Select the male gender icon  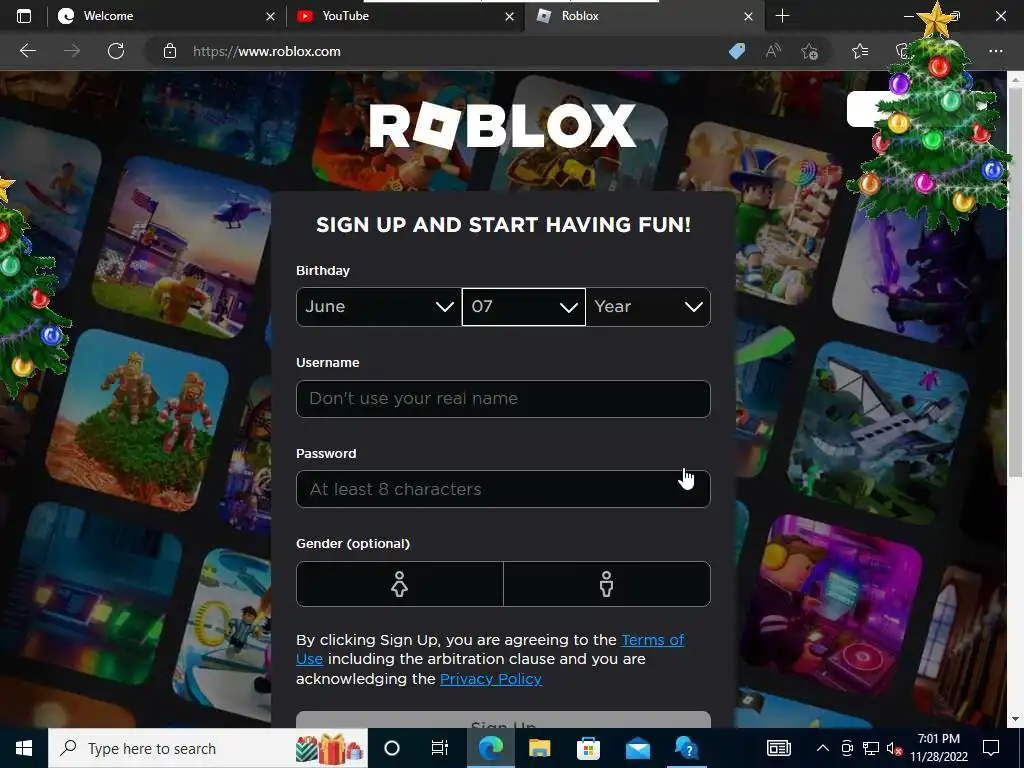coord(607,584)
